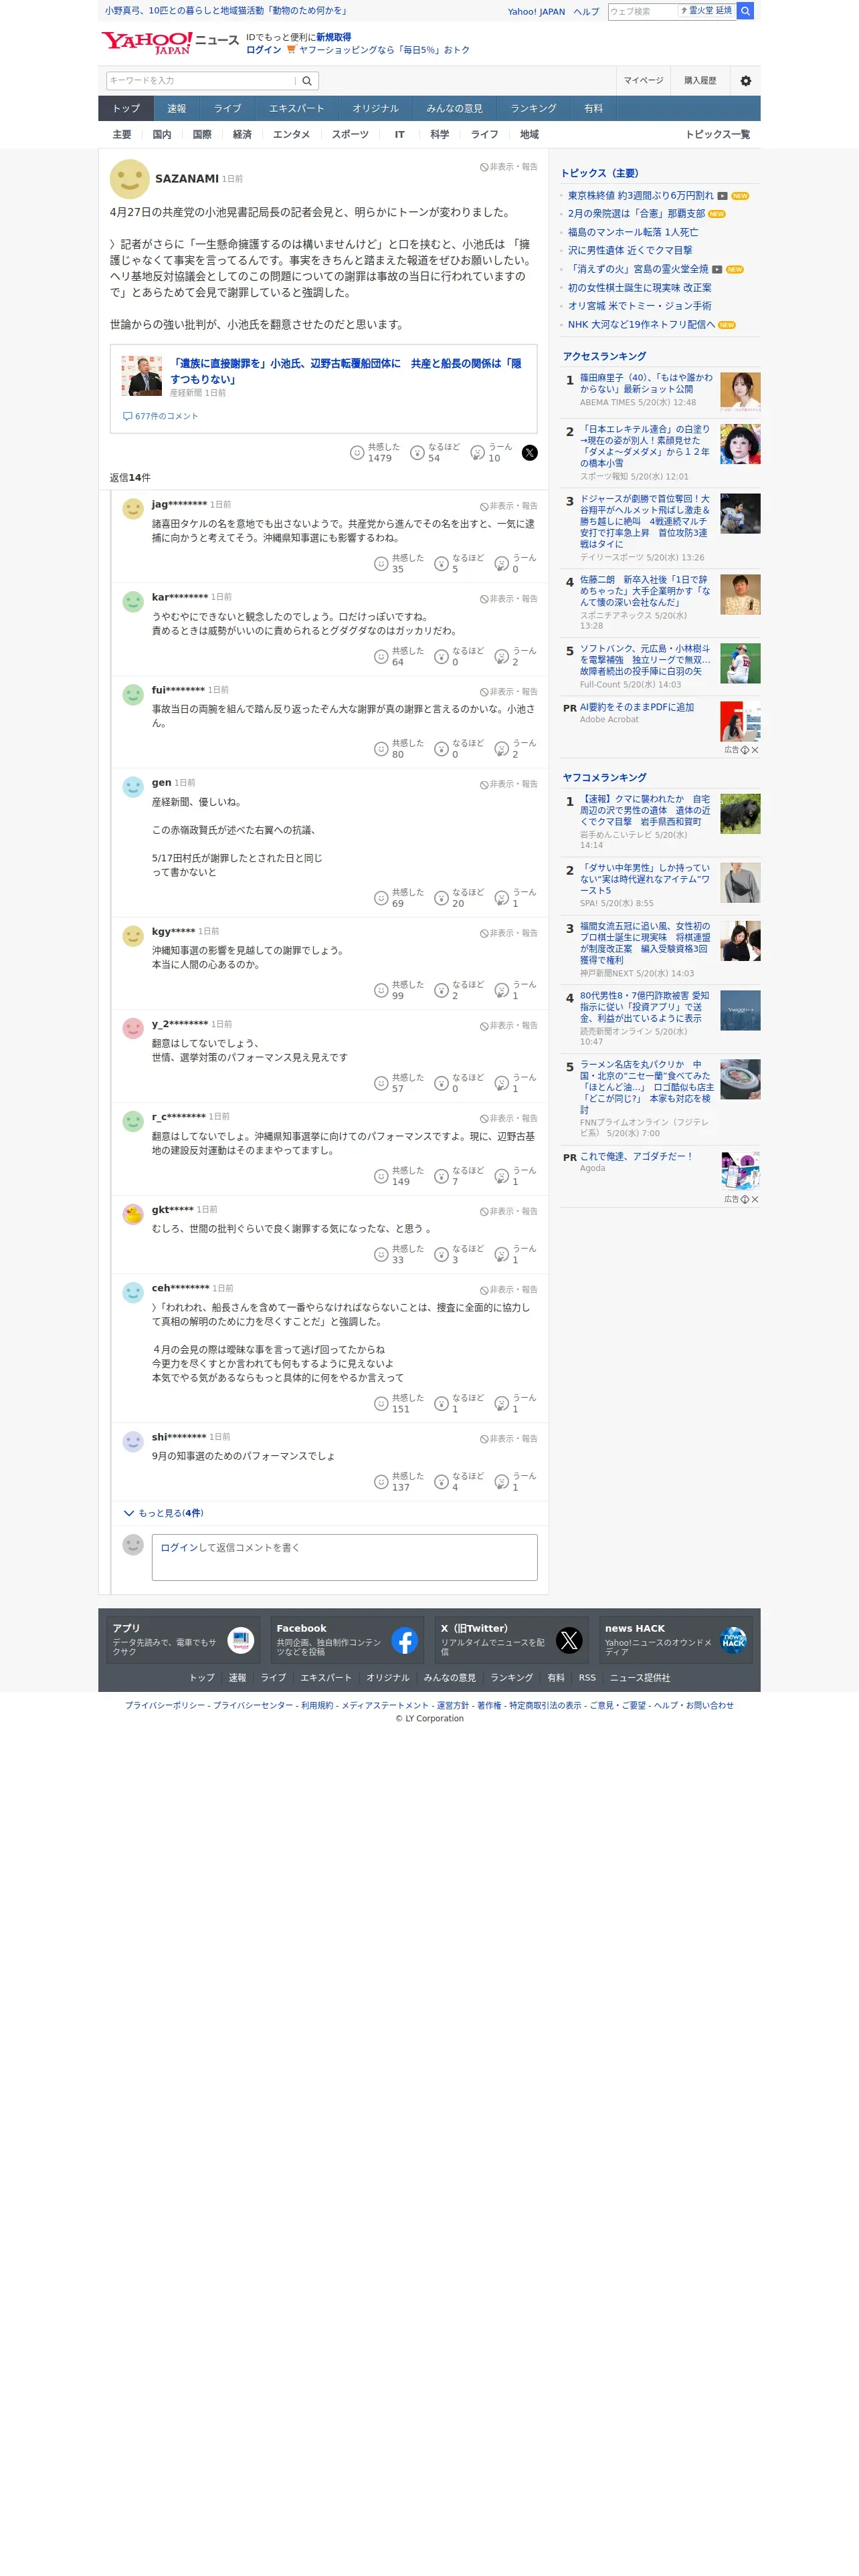Open topic 東京株終値 約3週間ぶり6万円割れ
This screenshot has height=2576, width=859.
pos(641,196)
